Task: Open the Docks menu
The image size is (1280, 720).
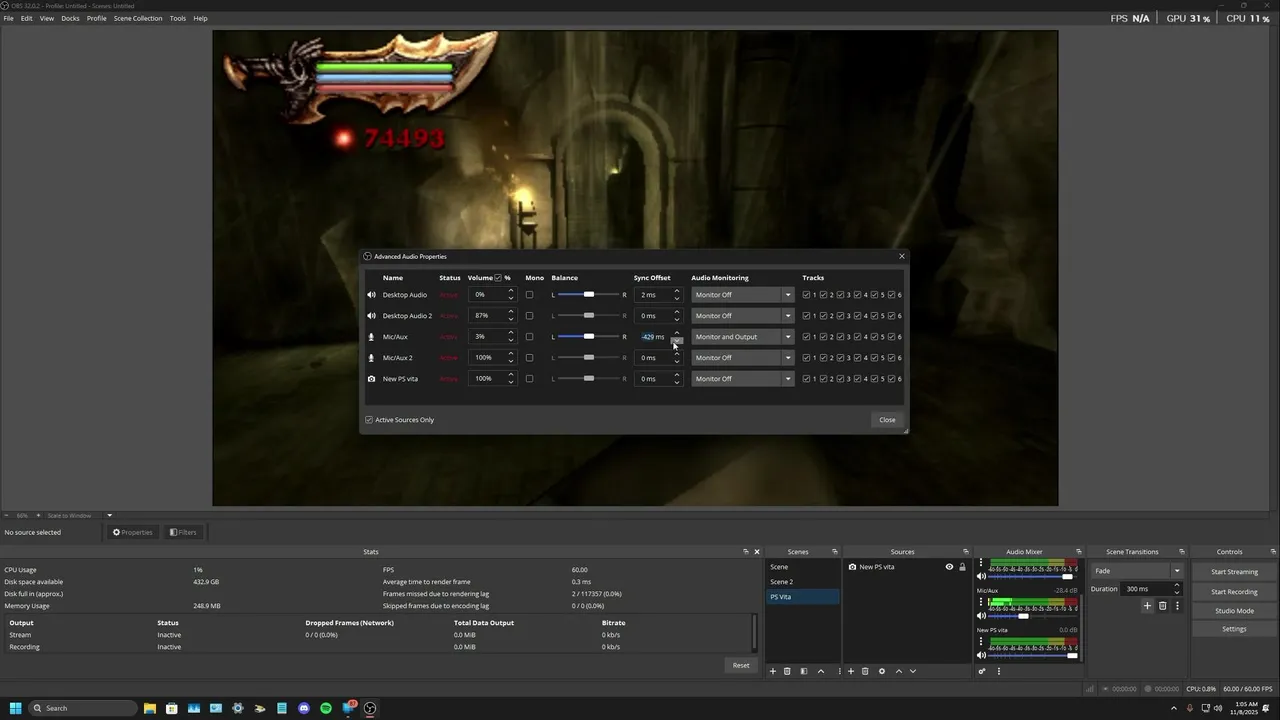Action: 70,18
